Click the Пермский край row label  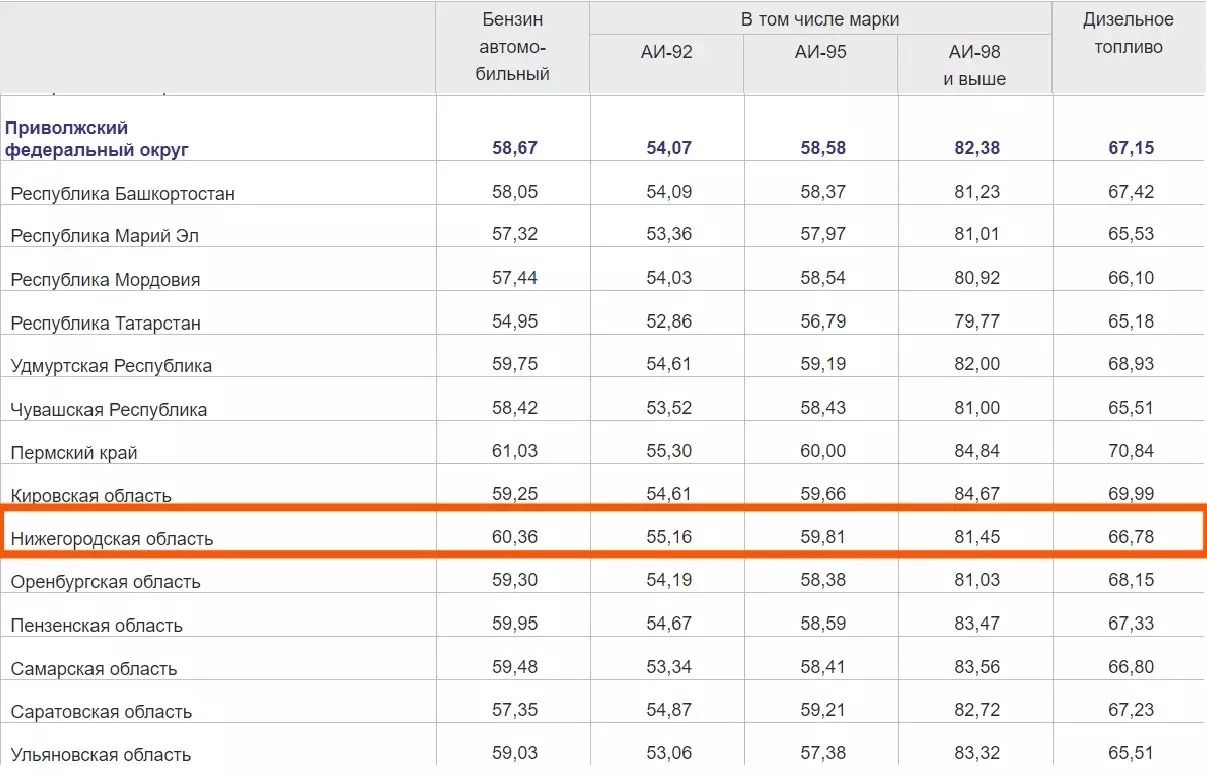[x=74, y=452]
